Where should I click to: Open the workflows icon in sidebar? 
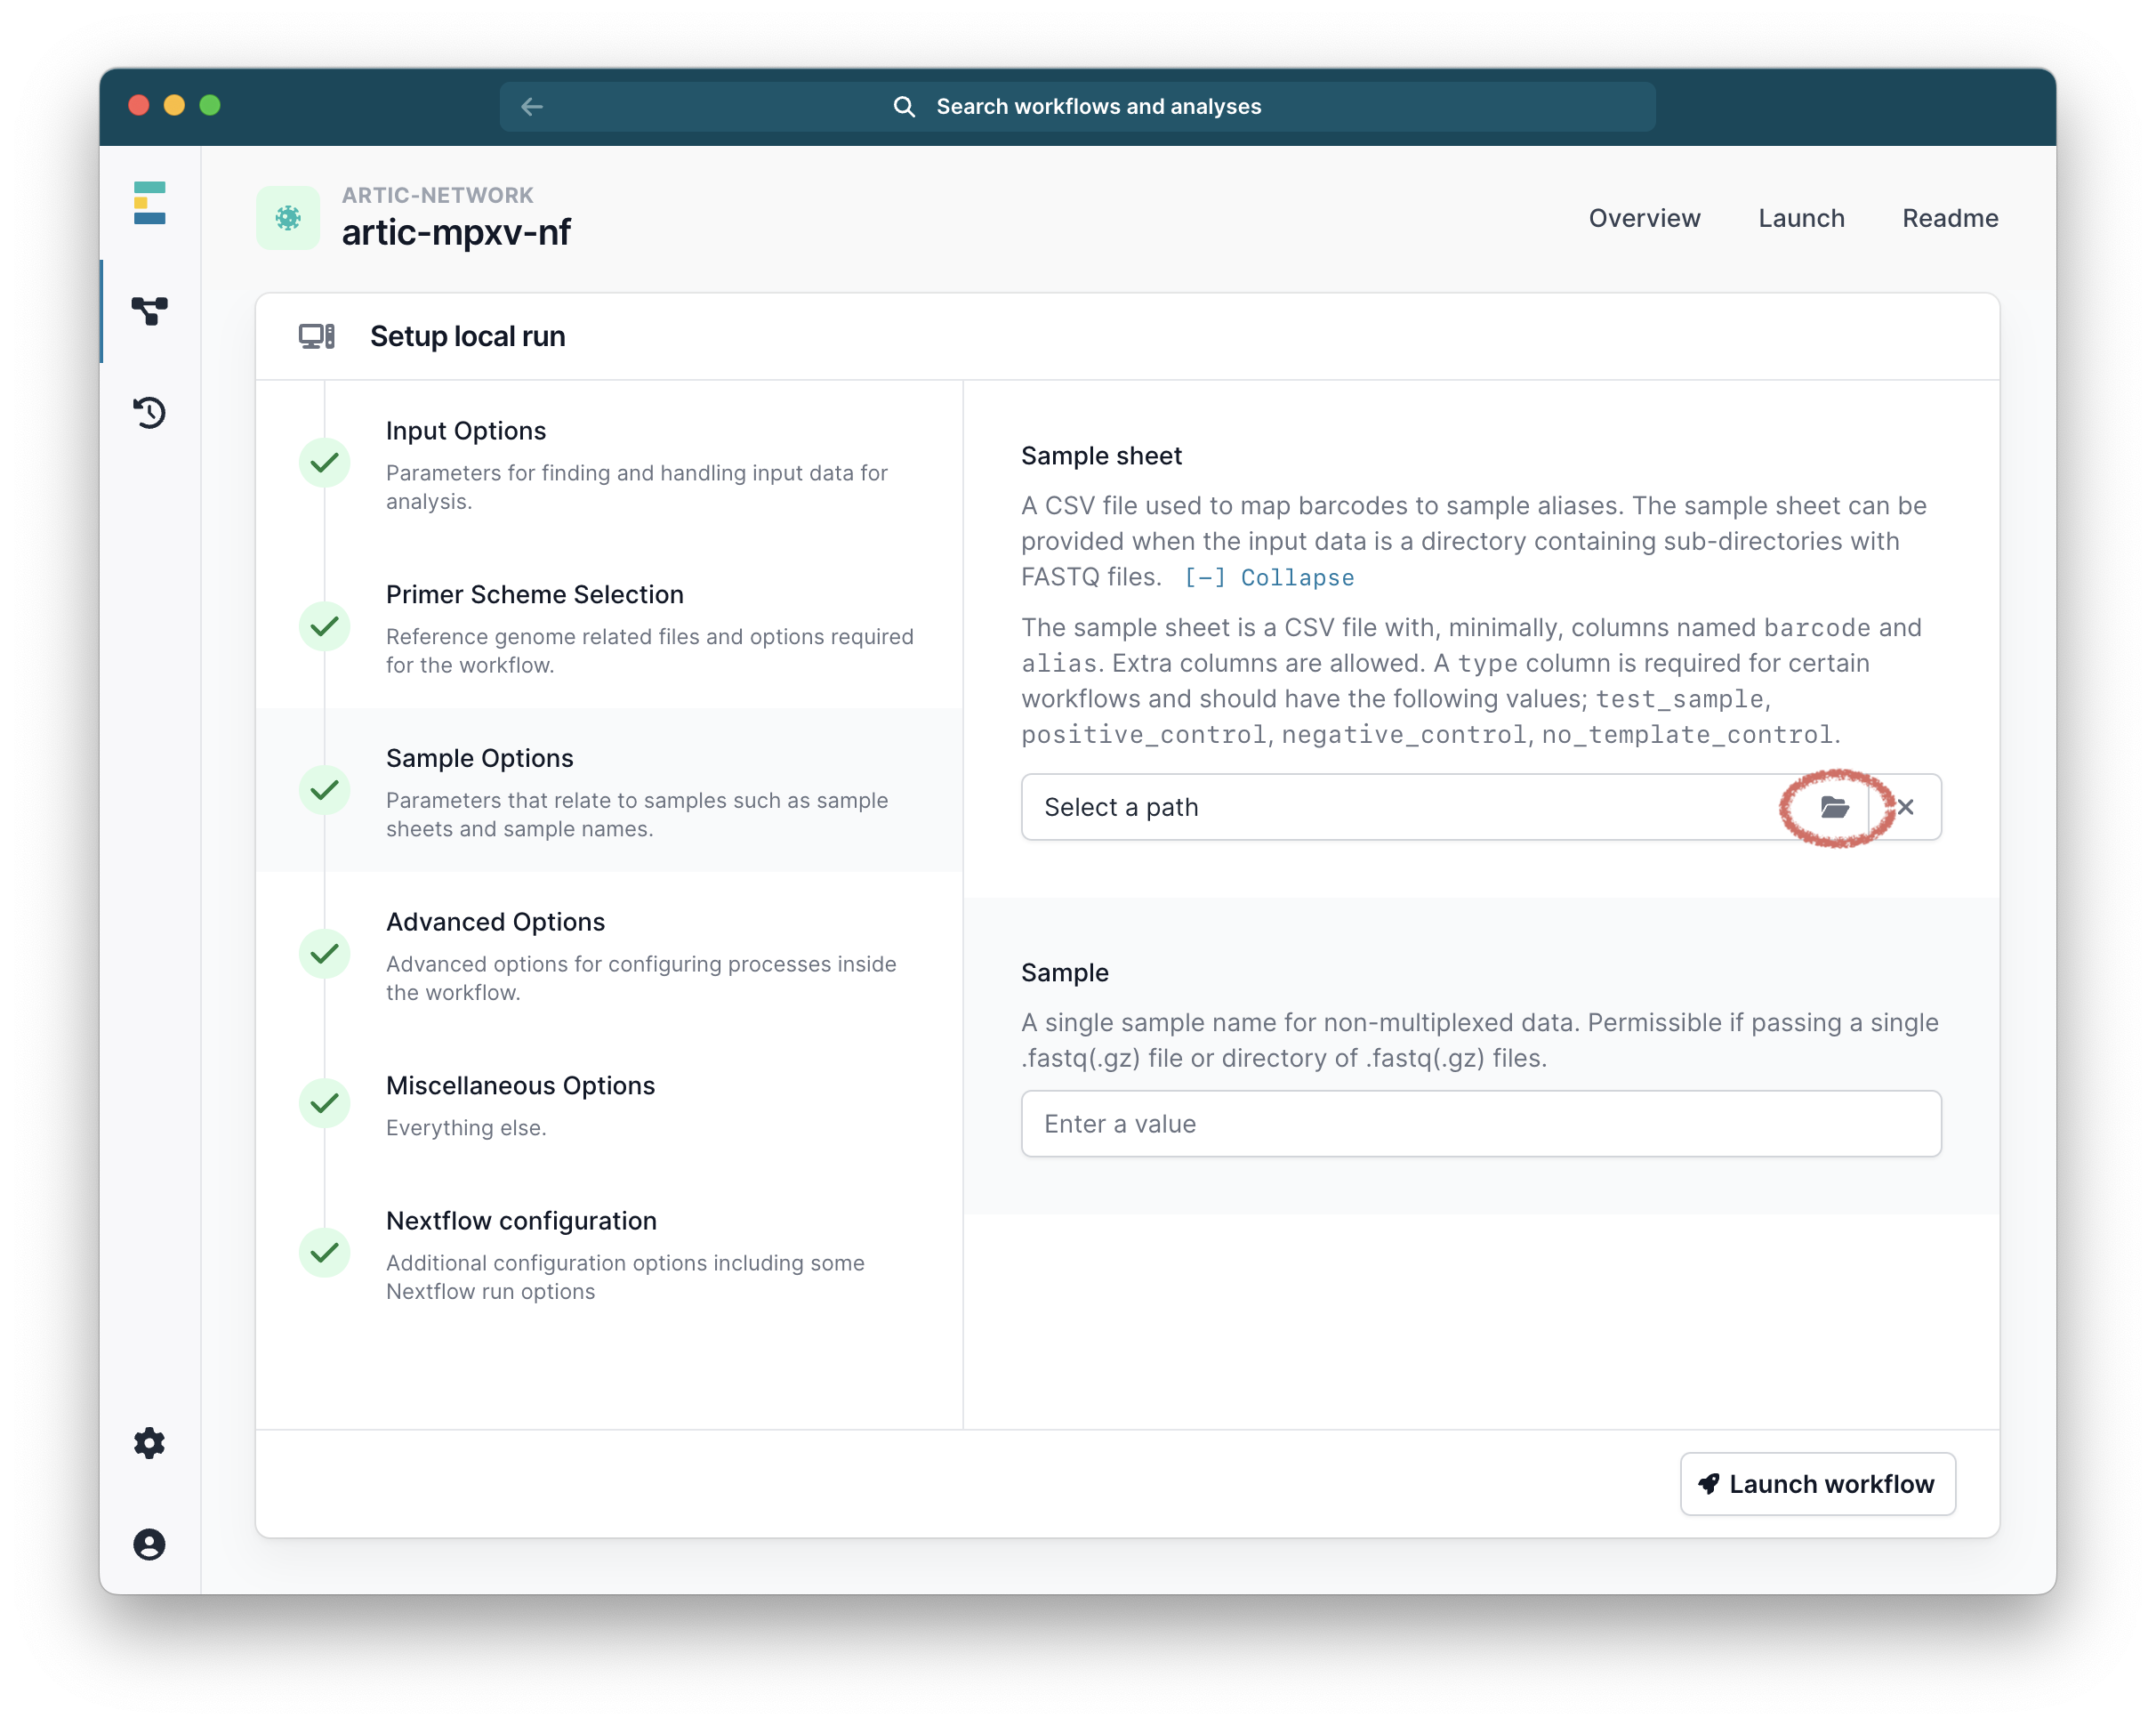point(150,311)
